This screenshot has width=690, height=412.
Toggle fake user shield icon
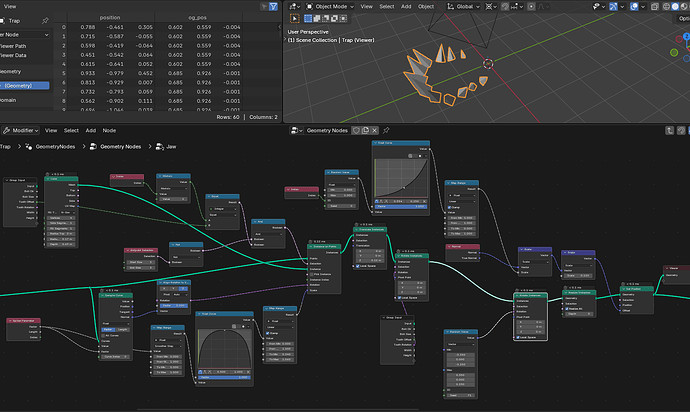356,130
